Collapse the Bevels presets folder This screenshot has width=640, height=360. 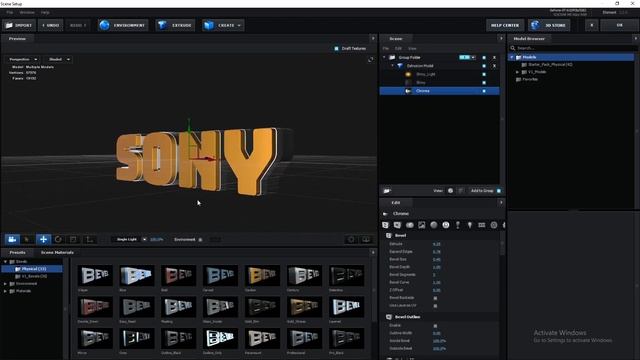(5, 262)
